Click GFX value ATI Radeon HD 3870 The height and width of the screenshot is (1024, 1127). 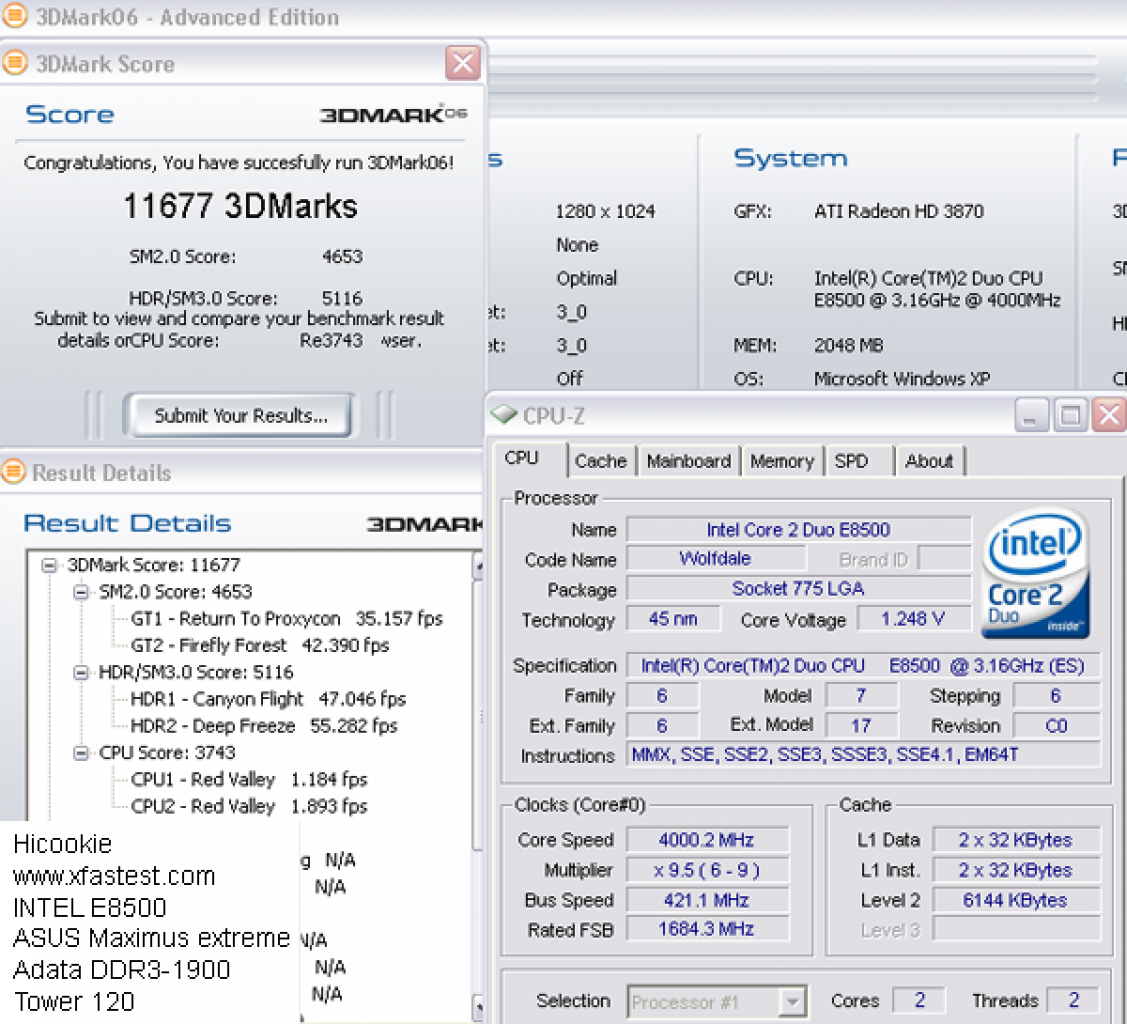898,211
